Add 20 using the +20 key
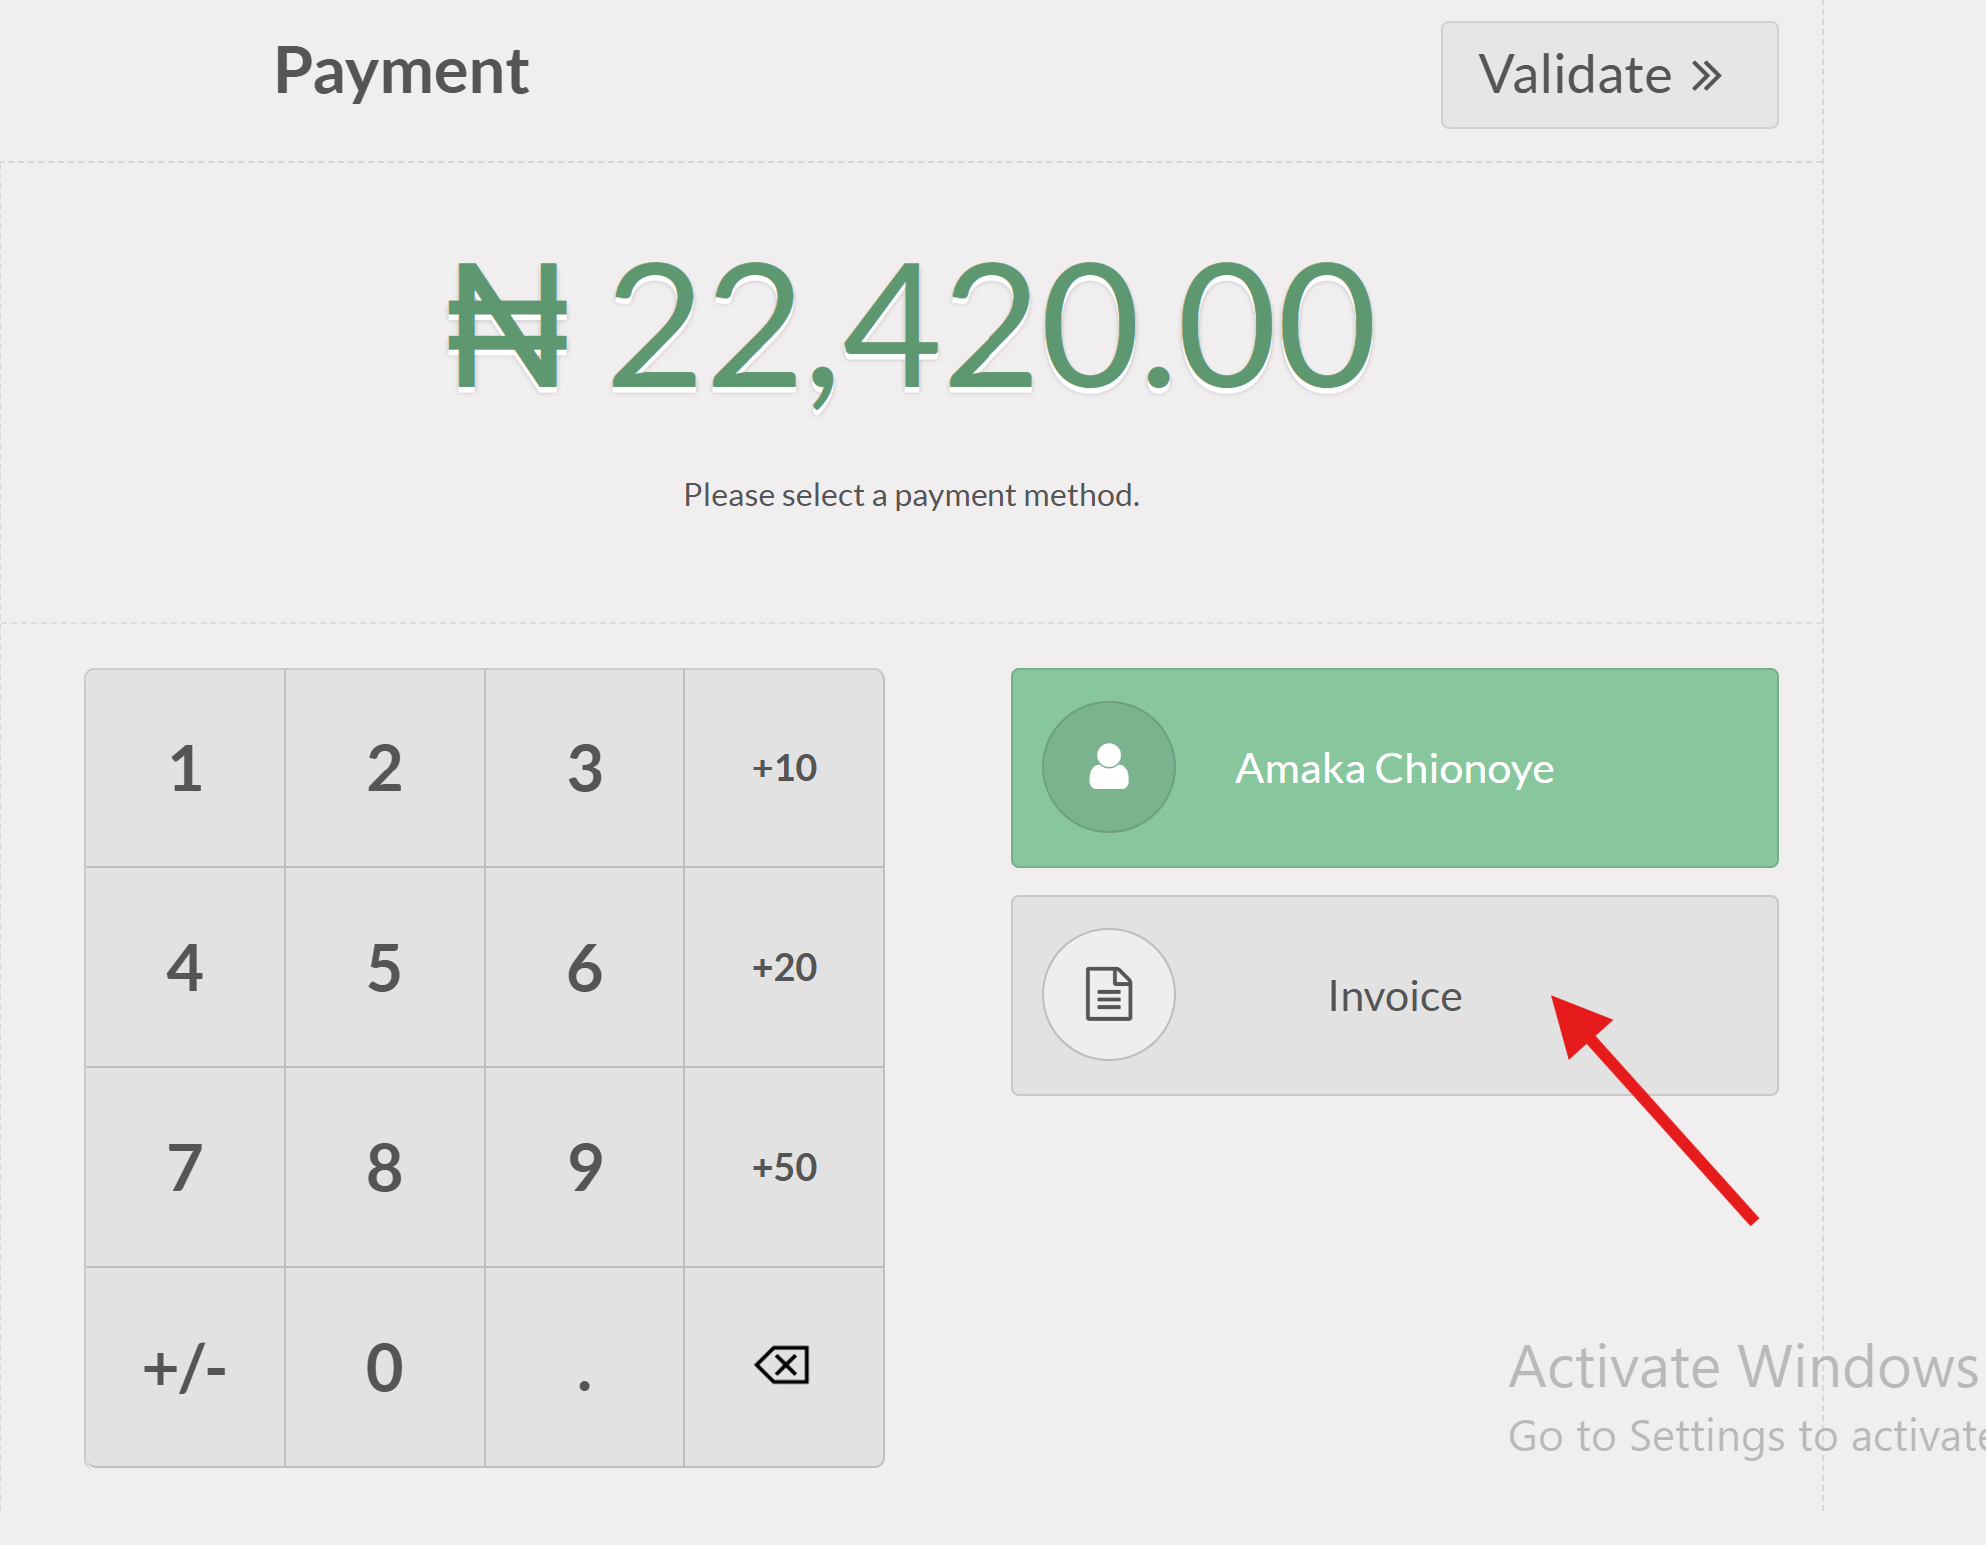Image resolution: width=1986 pixels, height=1545 pixels. point(784,967)
